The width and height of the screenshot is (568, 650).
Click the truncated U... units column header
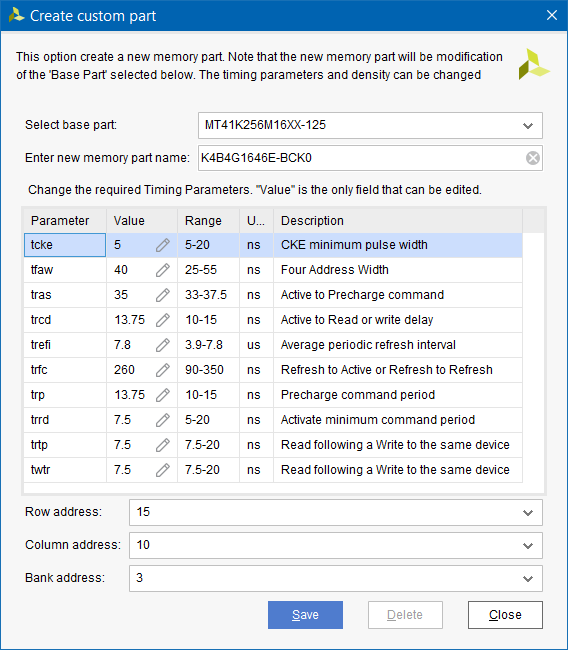click(257, 221)
